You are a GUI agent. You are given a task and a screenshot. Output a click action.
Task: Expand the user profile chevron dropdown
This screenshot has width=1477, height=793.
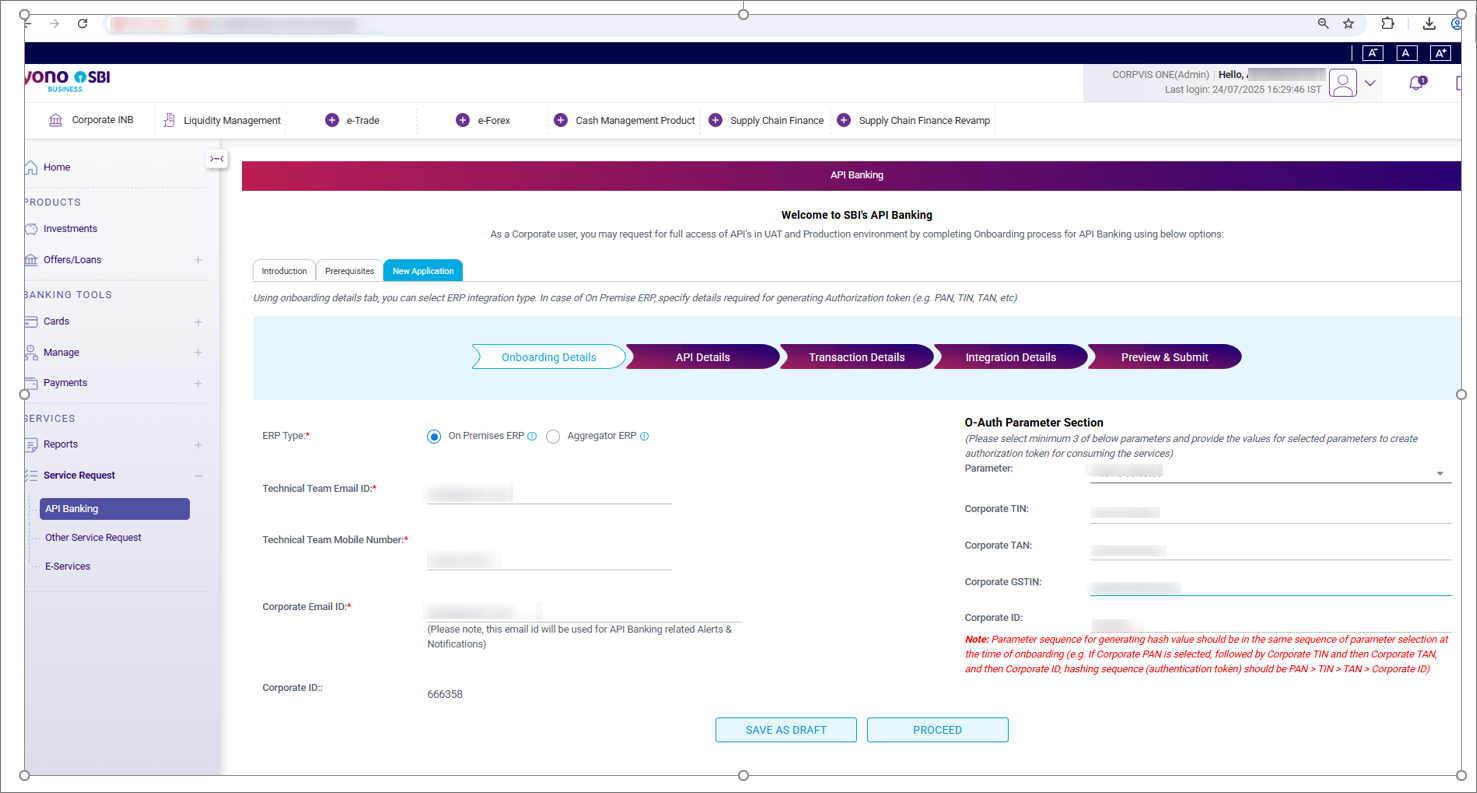pyautogui.click(x=1370, y=83)
